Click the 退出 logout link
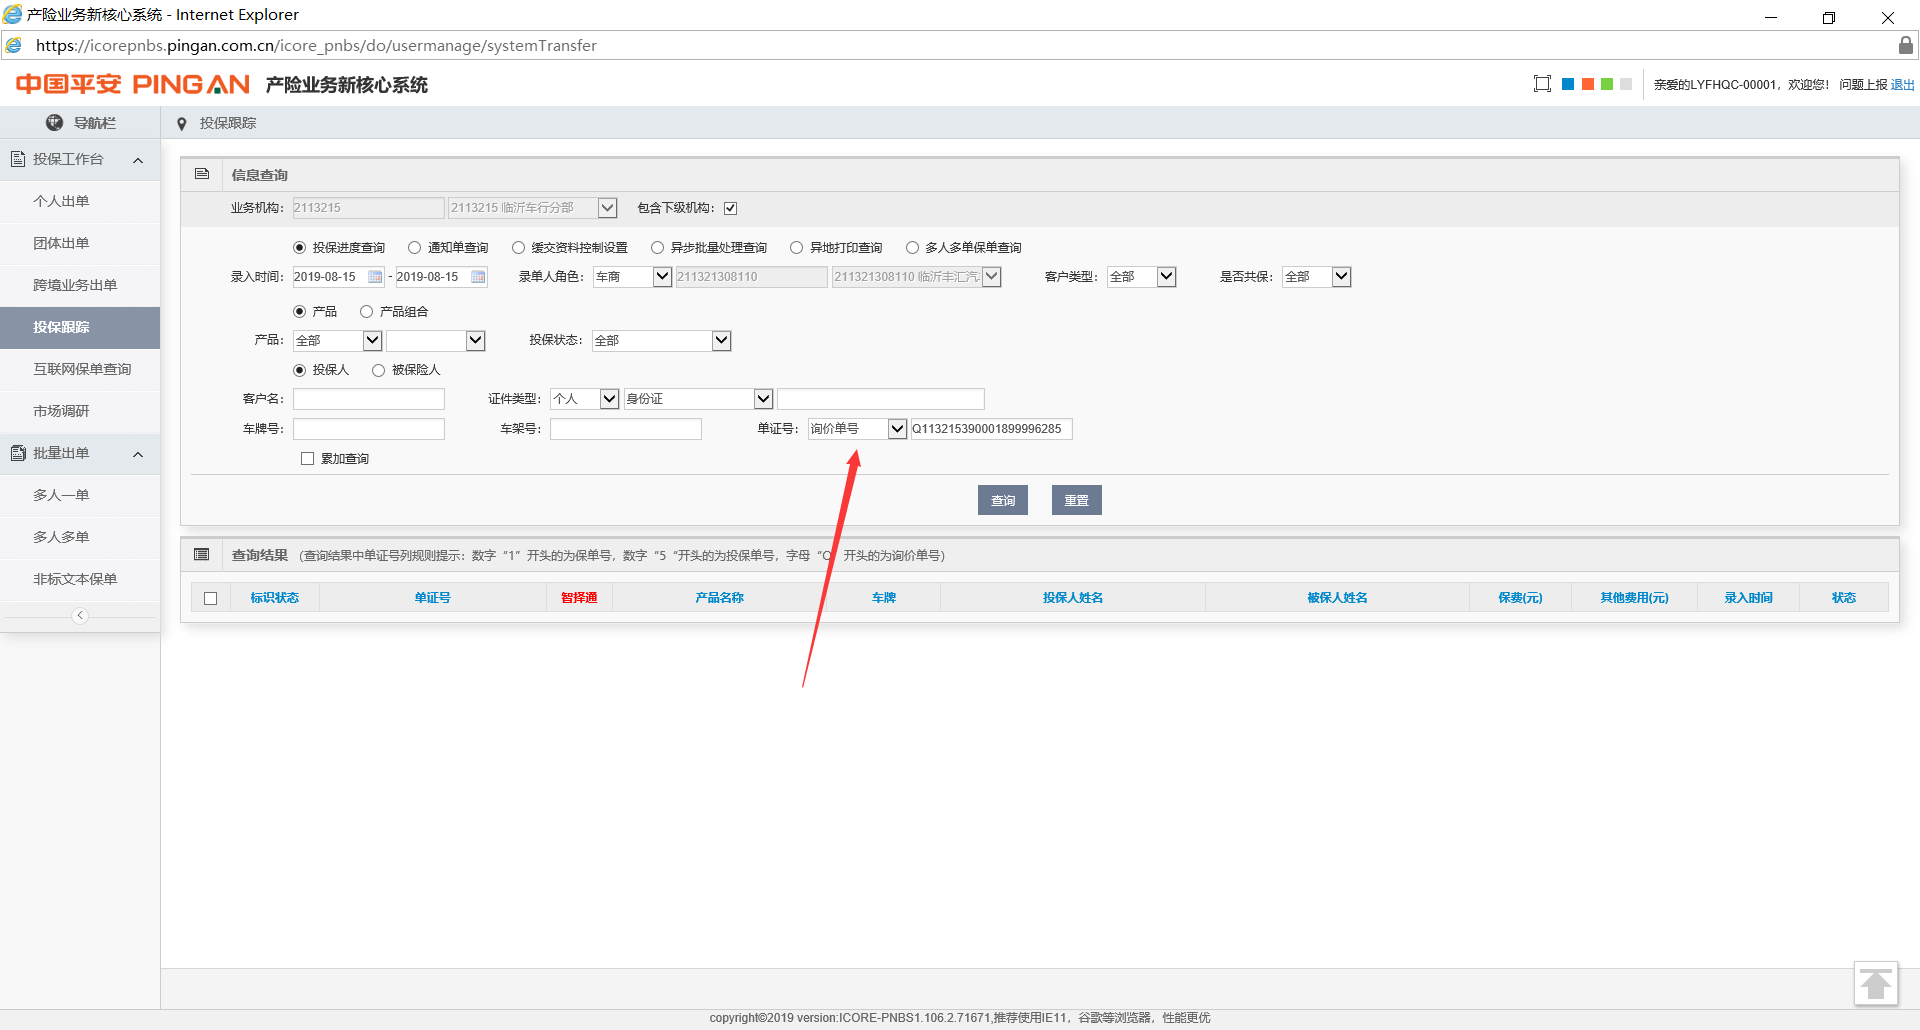1920x1030 pixels. point(1902,85)
